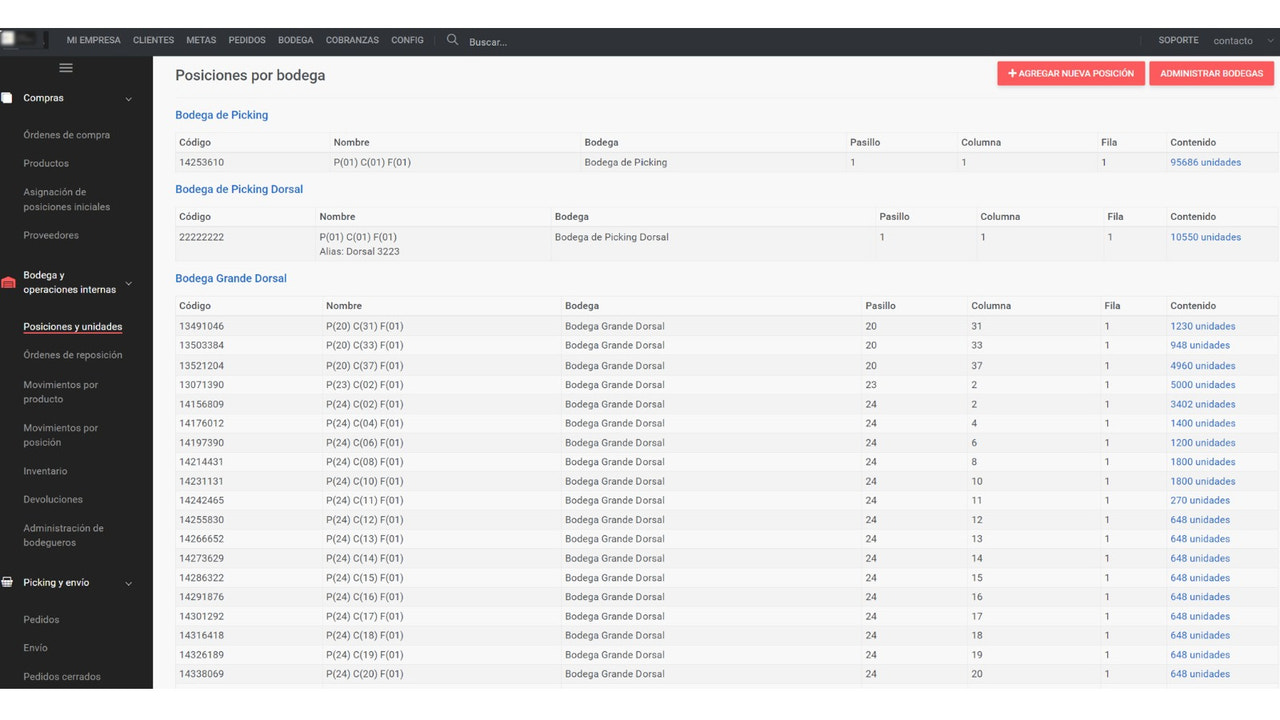Open the BODEGA top menu

click(296, 41)
